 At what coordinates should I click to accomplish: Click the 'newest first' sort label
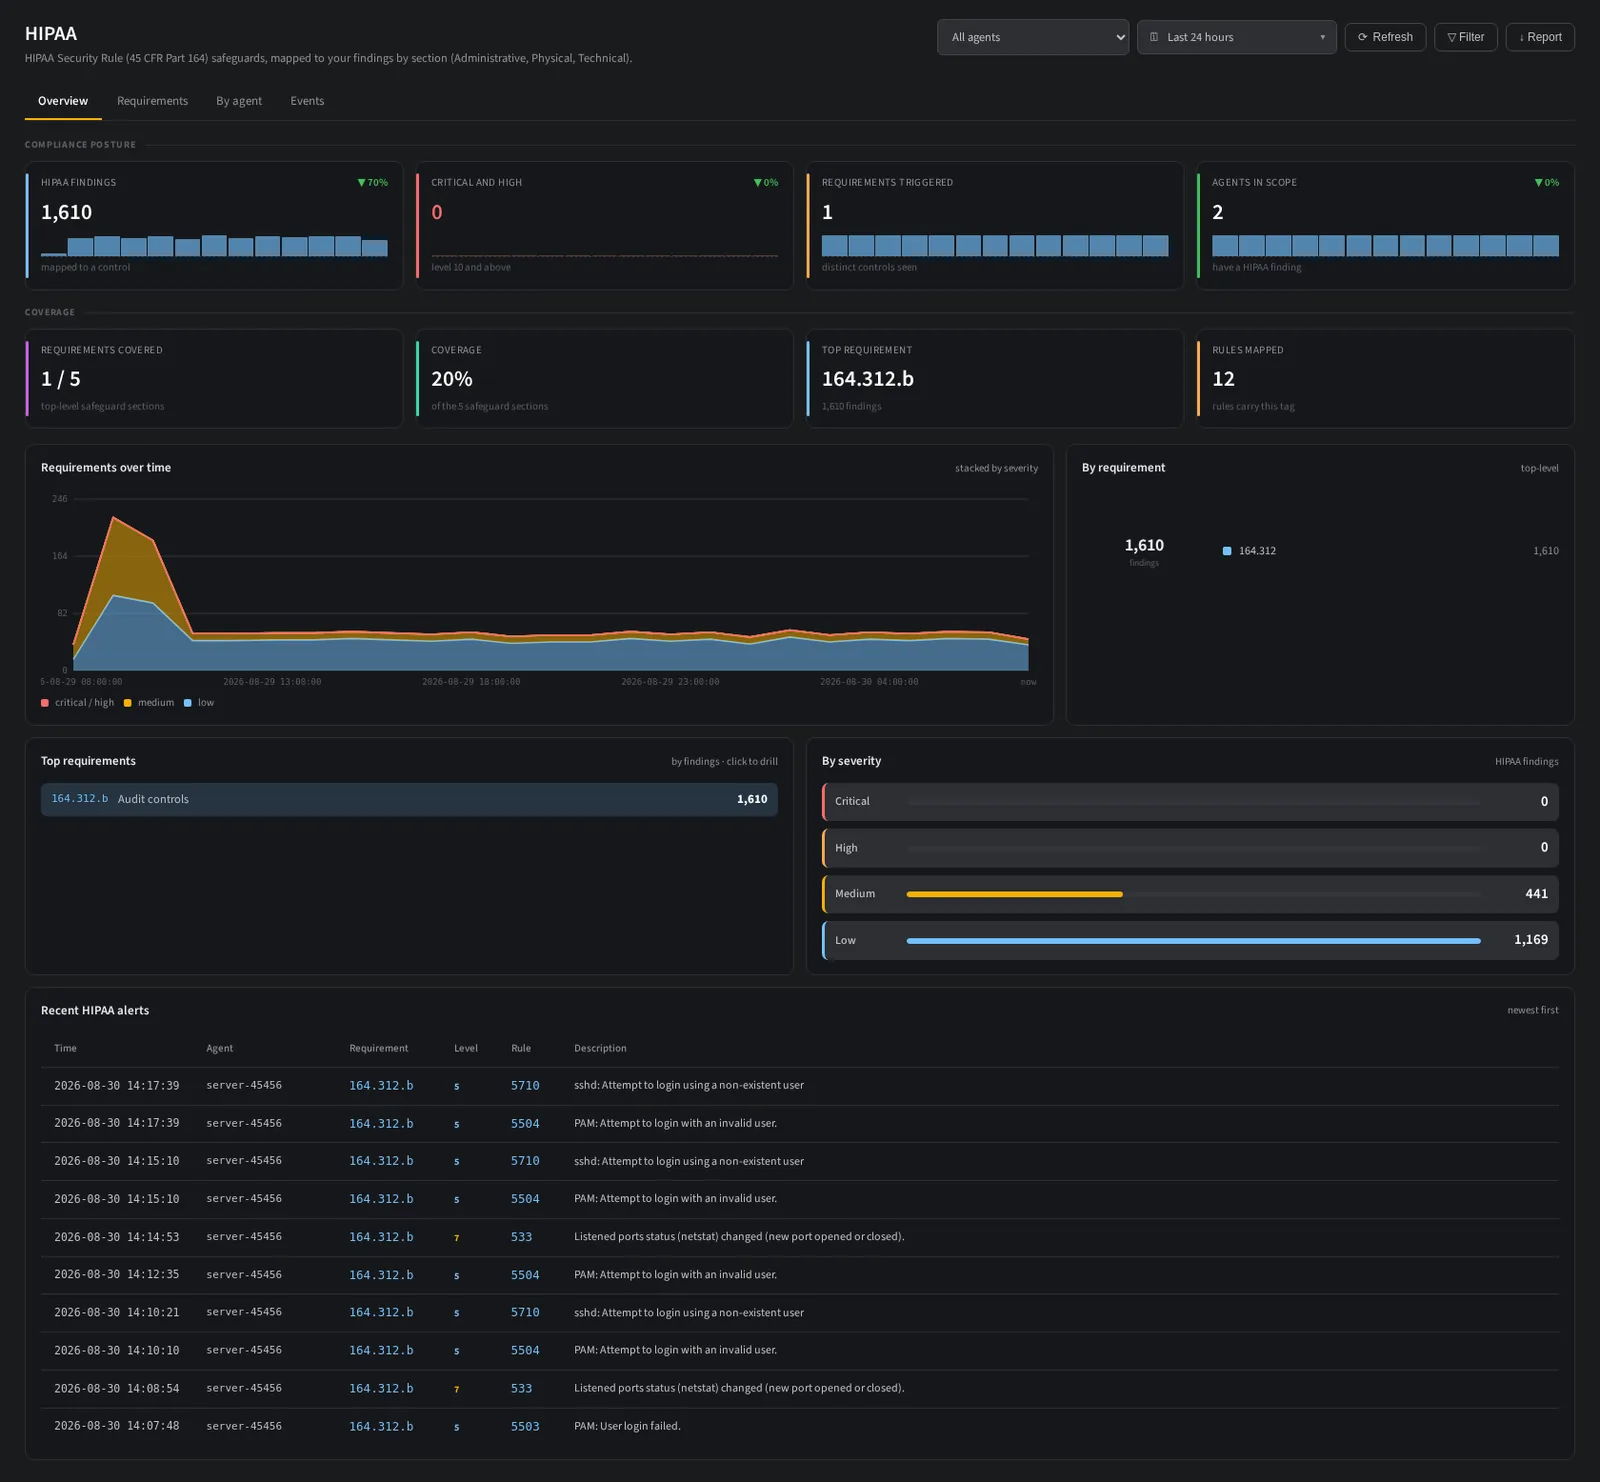(x=1533, y=1010)
